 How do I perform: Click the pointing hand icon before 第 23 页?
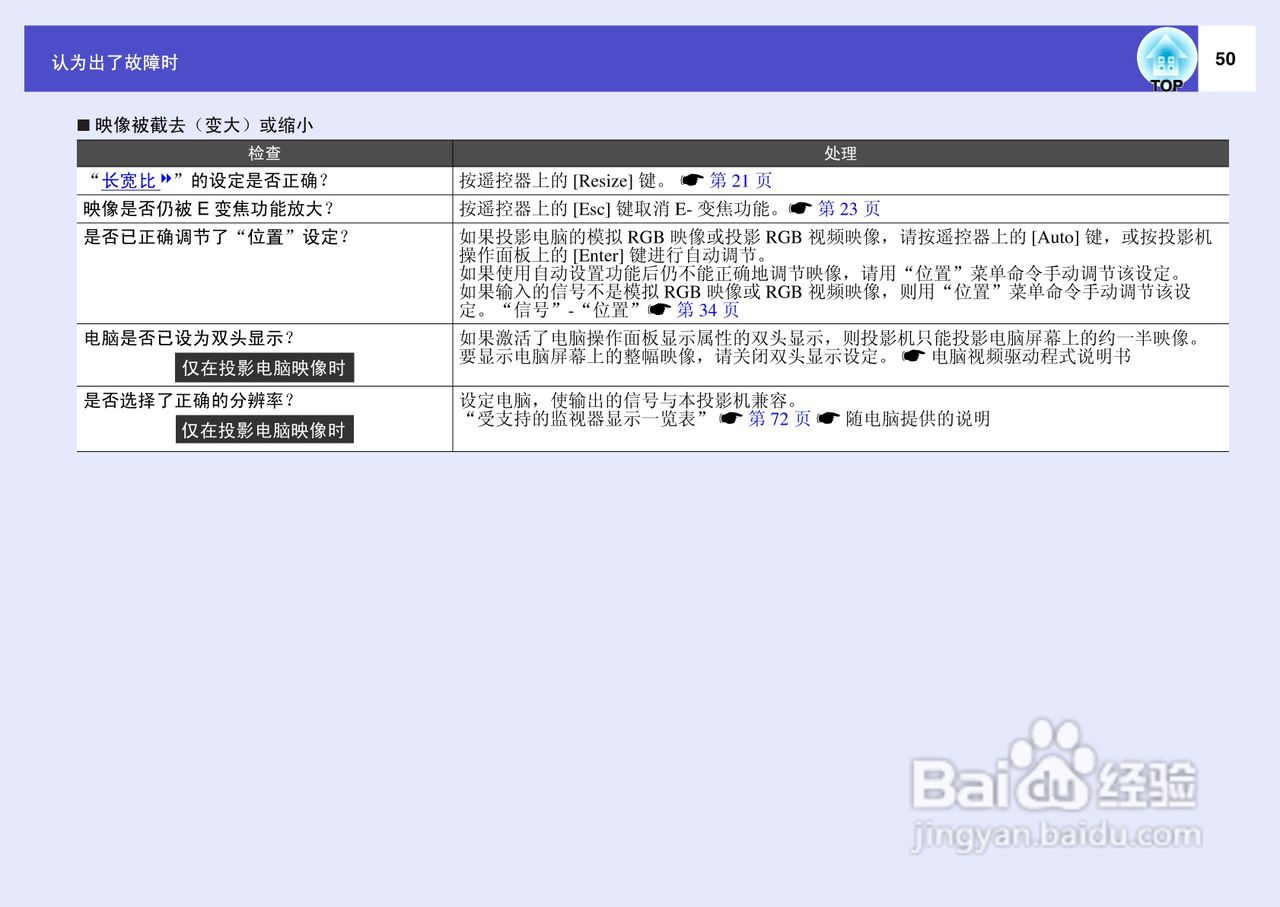(800, 209)
